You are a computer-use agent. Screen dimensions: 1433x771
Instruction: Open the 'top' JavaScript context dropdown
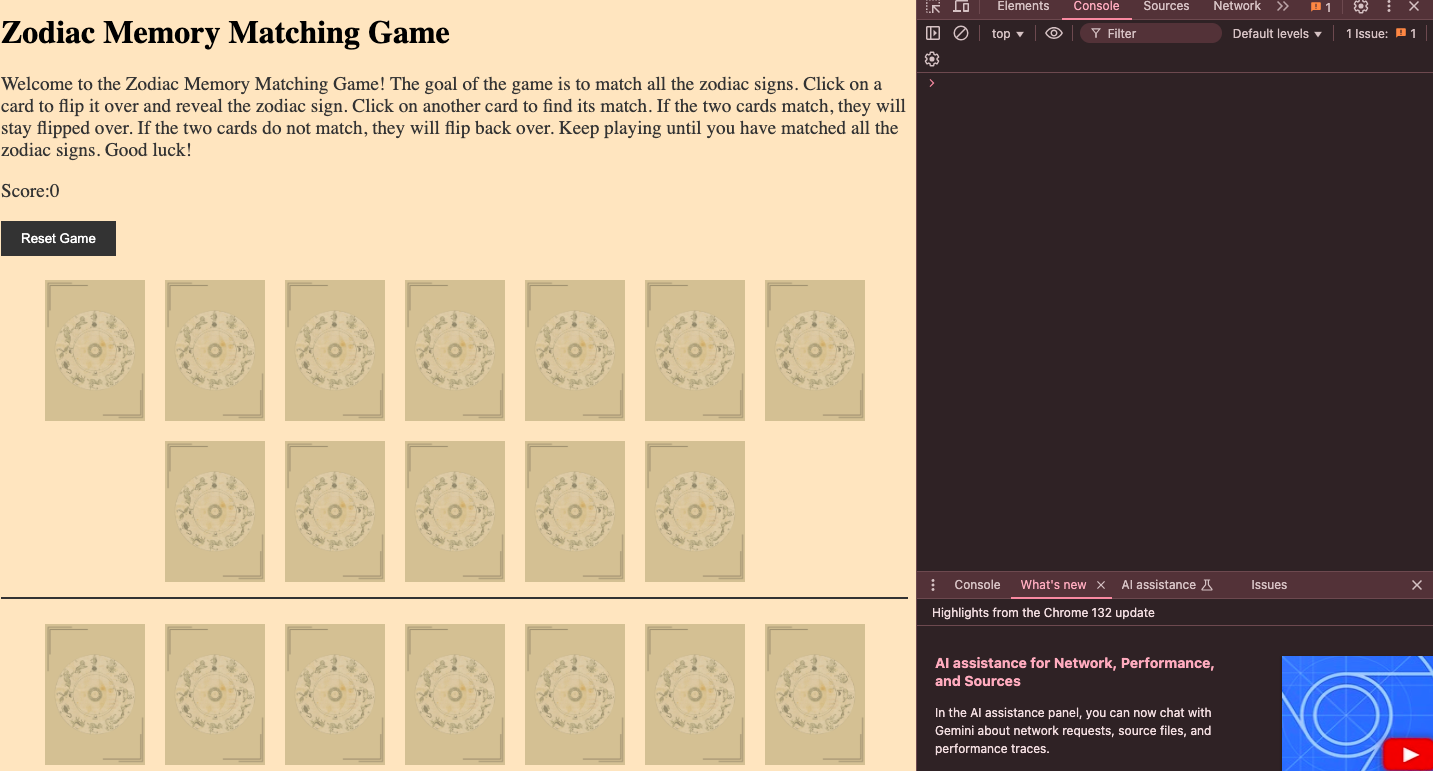(x=1008, y=33)
